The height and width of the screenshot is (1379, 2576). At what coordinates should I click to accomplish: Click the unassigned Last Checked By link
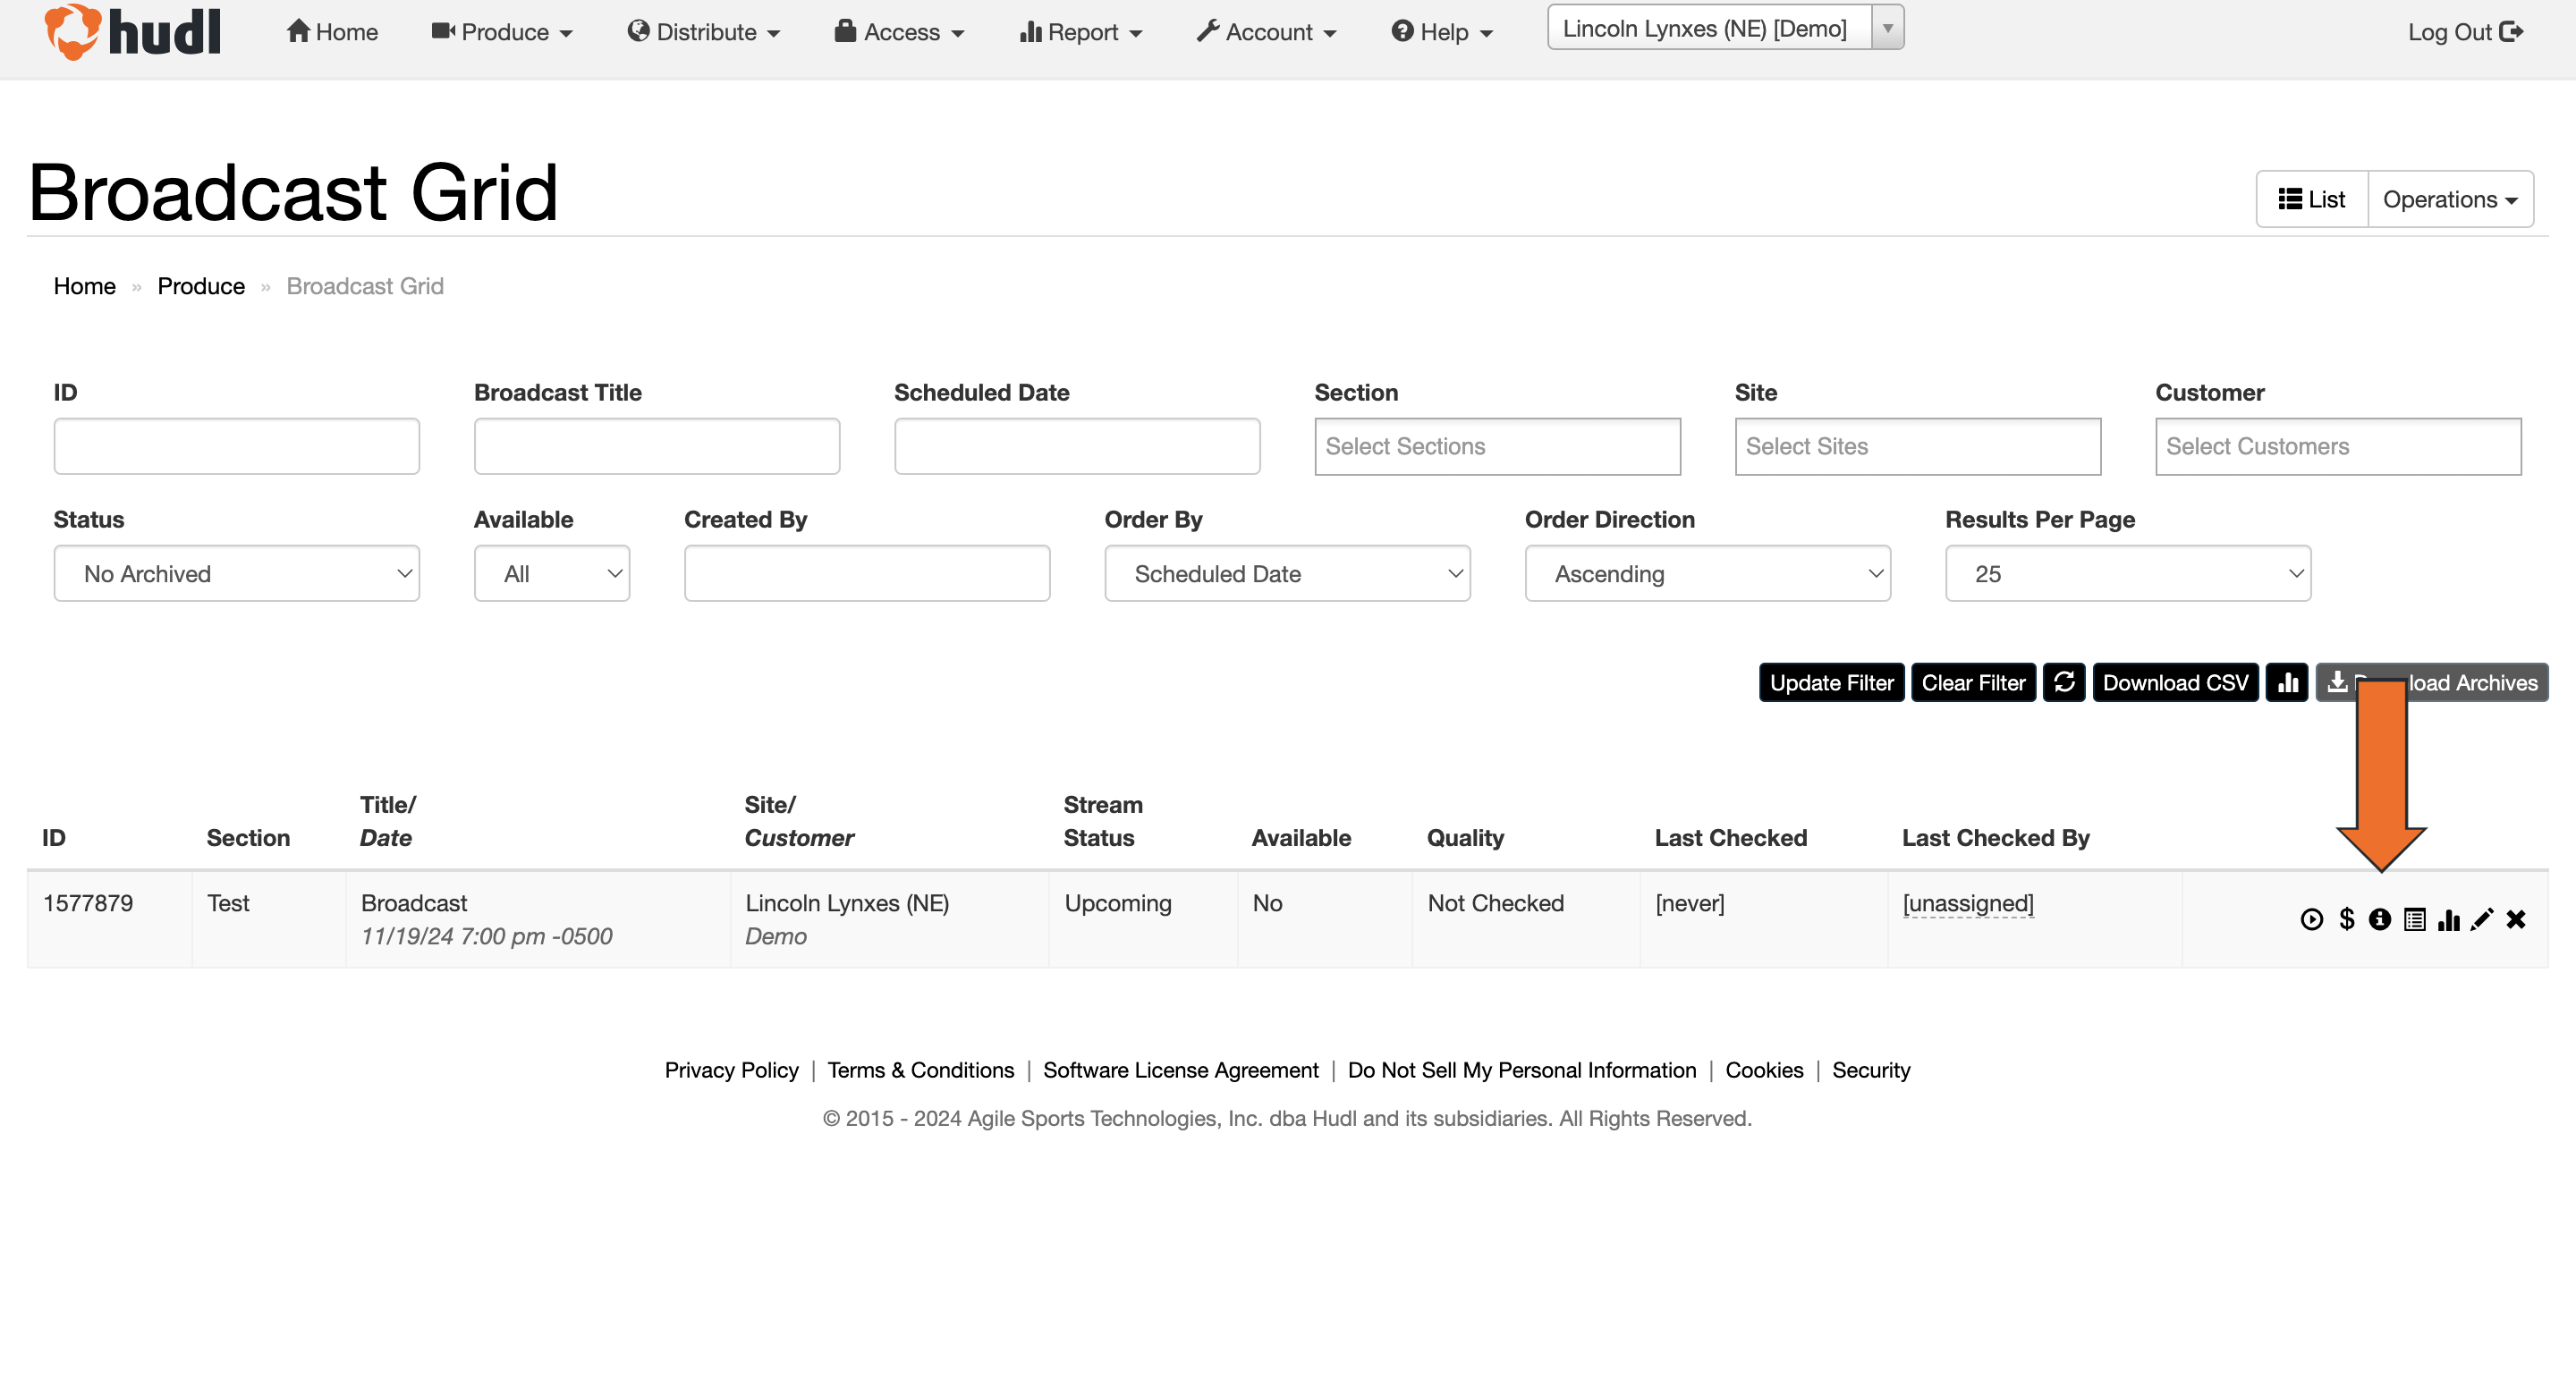pyautogui.click(x=1967, y=904)
